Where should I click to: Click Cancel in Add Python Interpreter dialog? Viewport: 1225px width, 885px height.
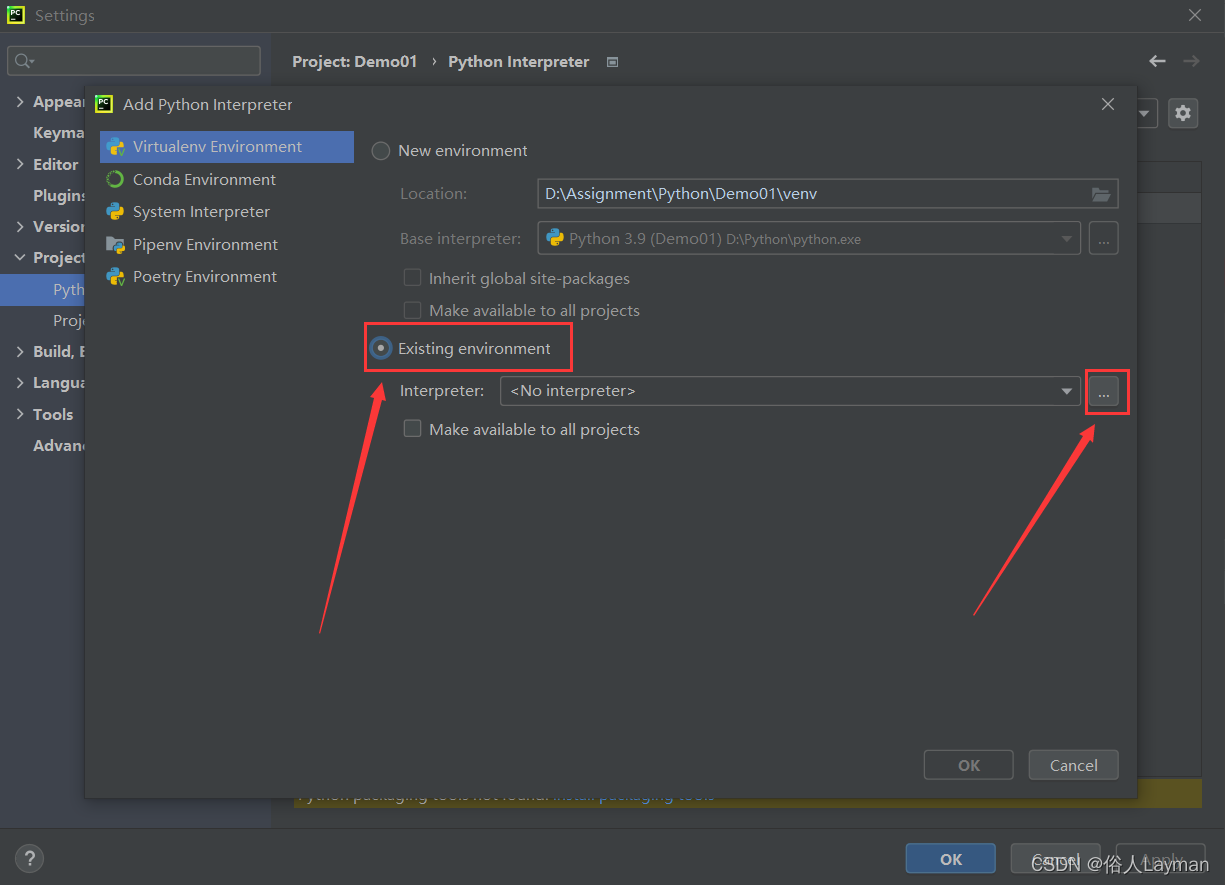tap(1074, 765)
